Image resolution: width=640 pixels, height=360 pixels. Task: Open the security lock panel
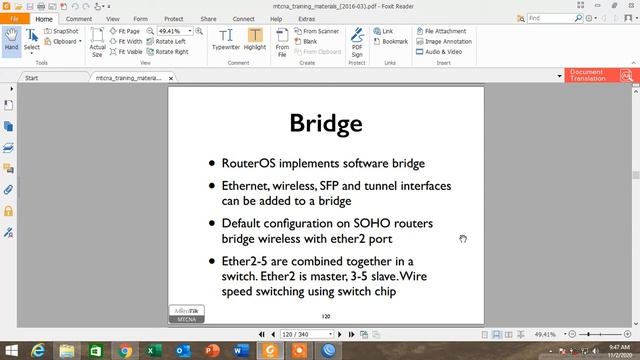pos(8,211)
